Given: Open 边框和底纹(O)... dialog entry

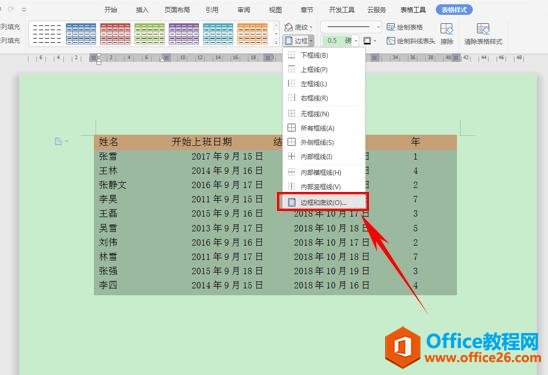Looking at the screenshot, I should tap(323, 202).
